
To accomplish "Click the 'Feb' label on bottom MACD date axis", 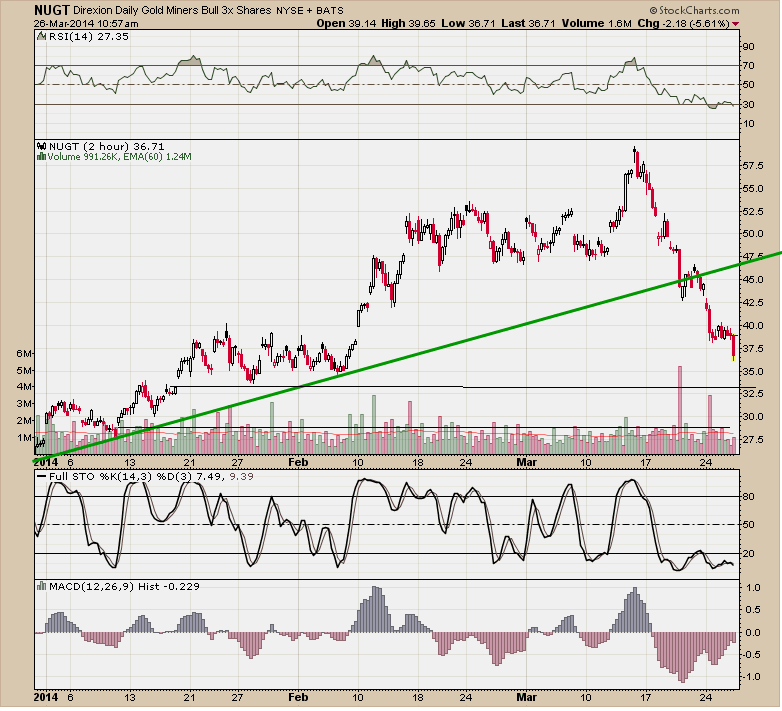I will (x=298, y=698).
